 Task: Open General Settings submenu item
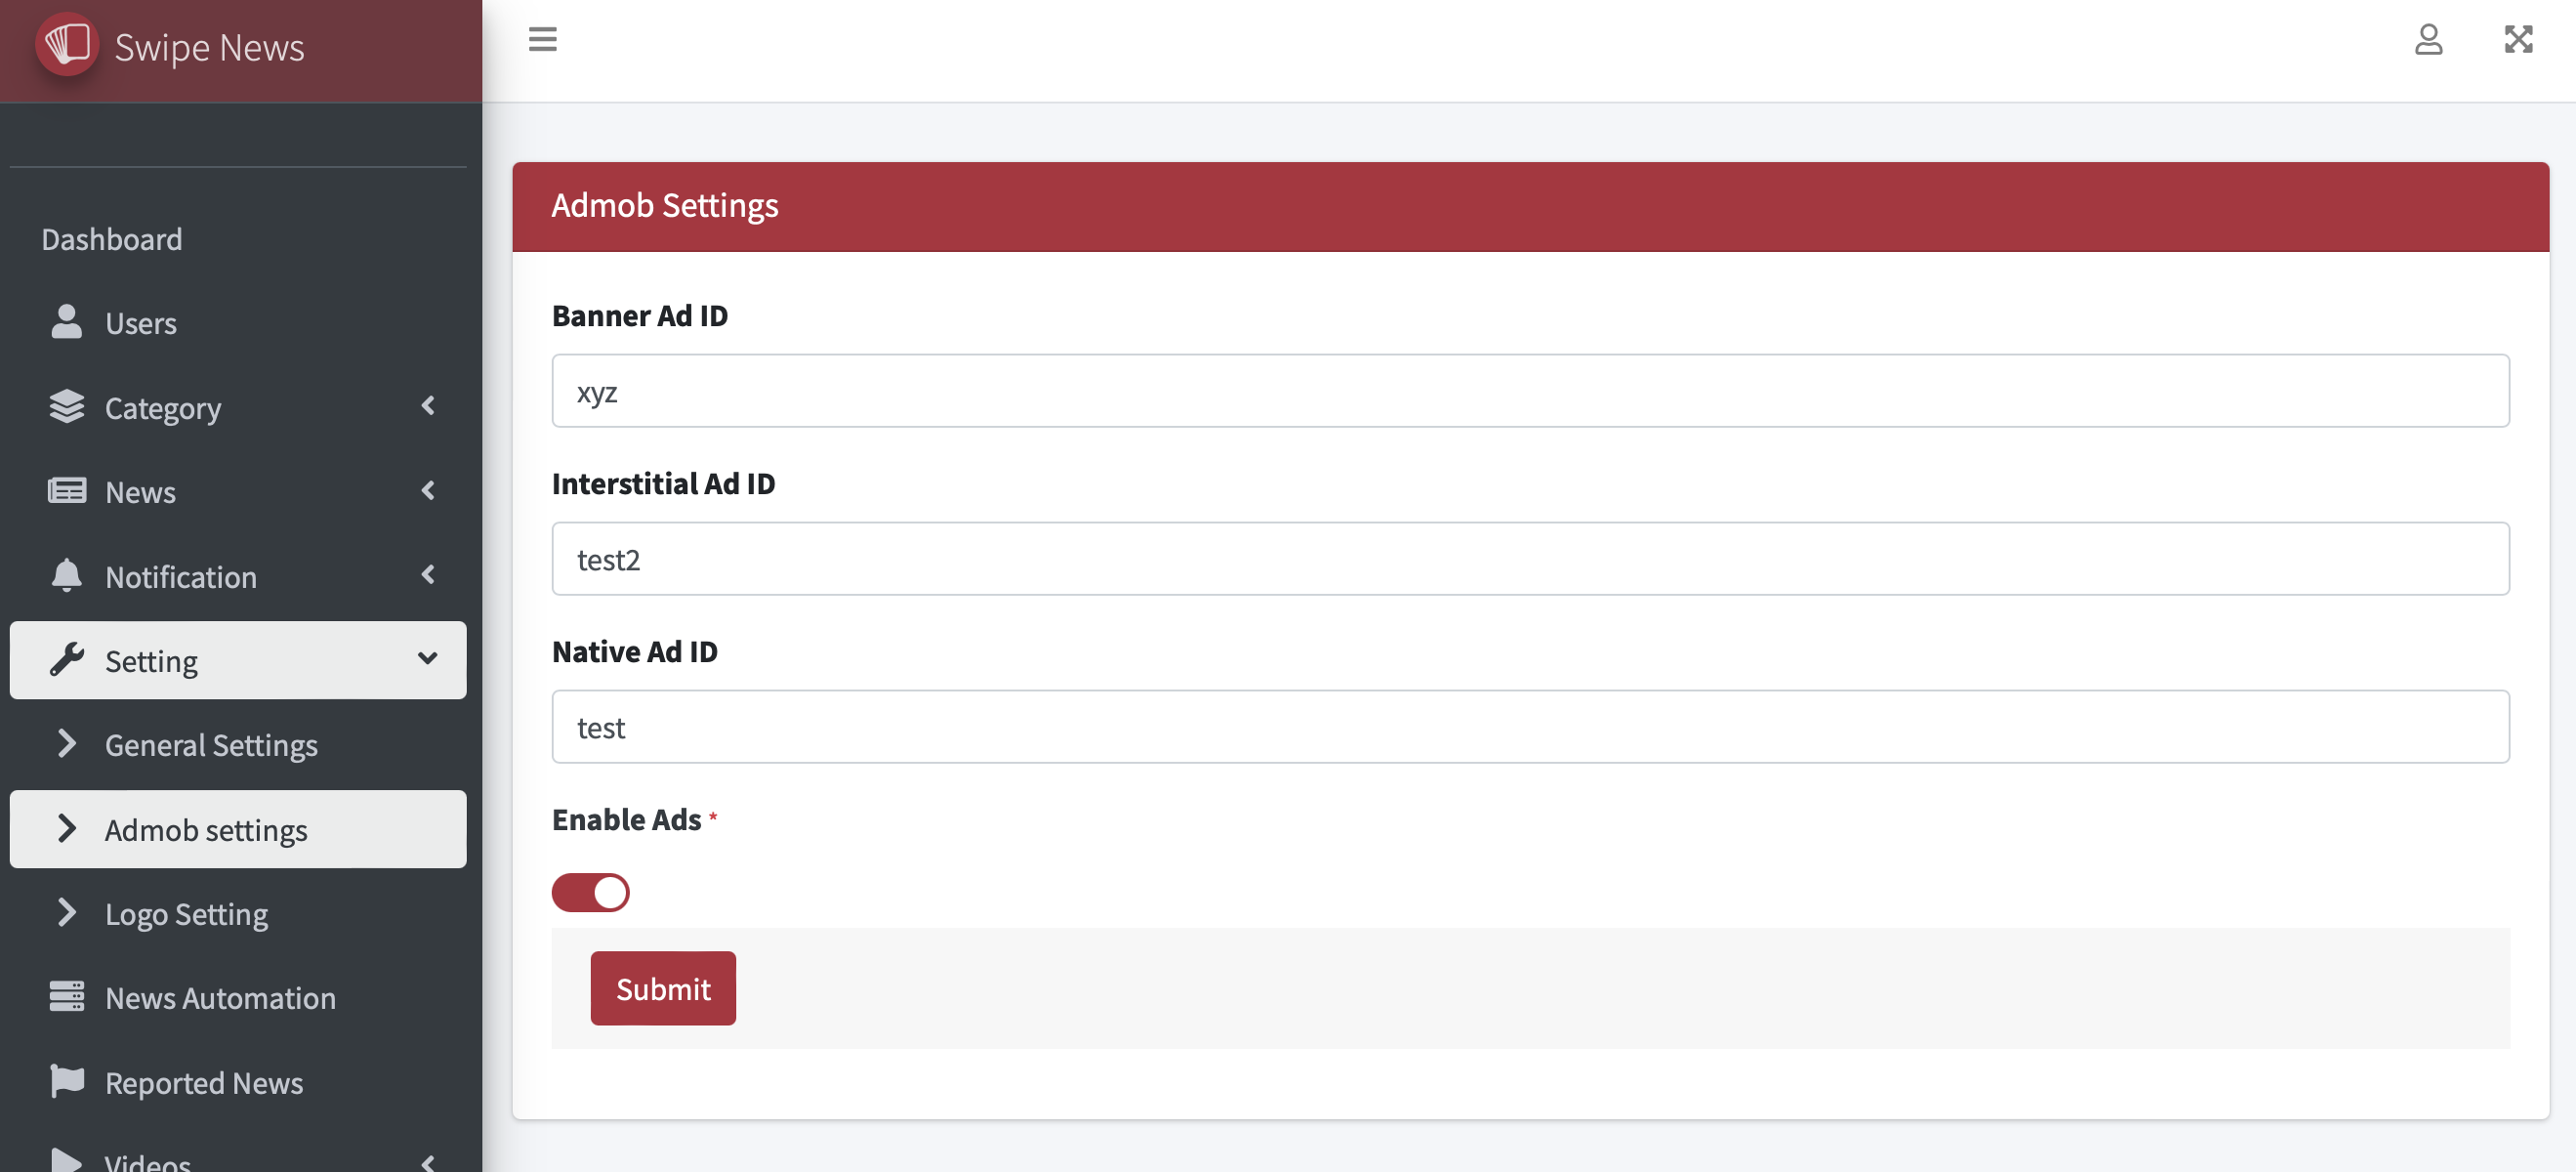tap(211, 745)
